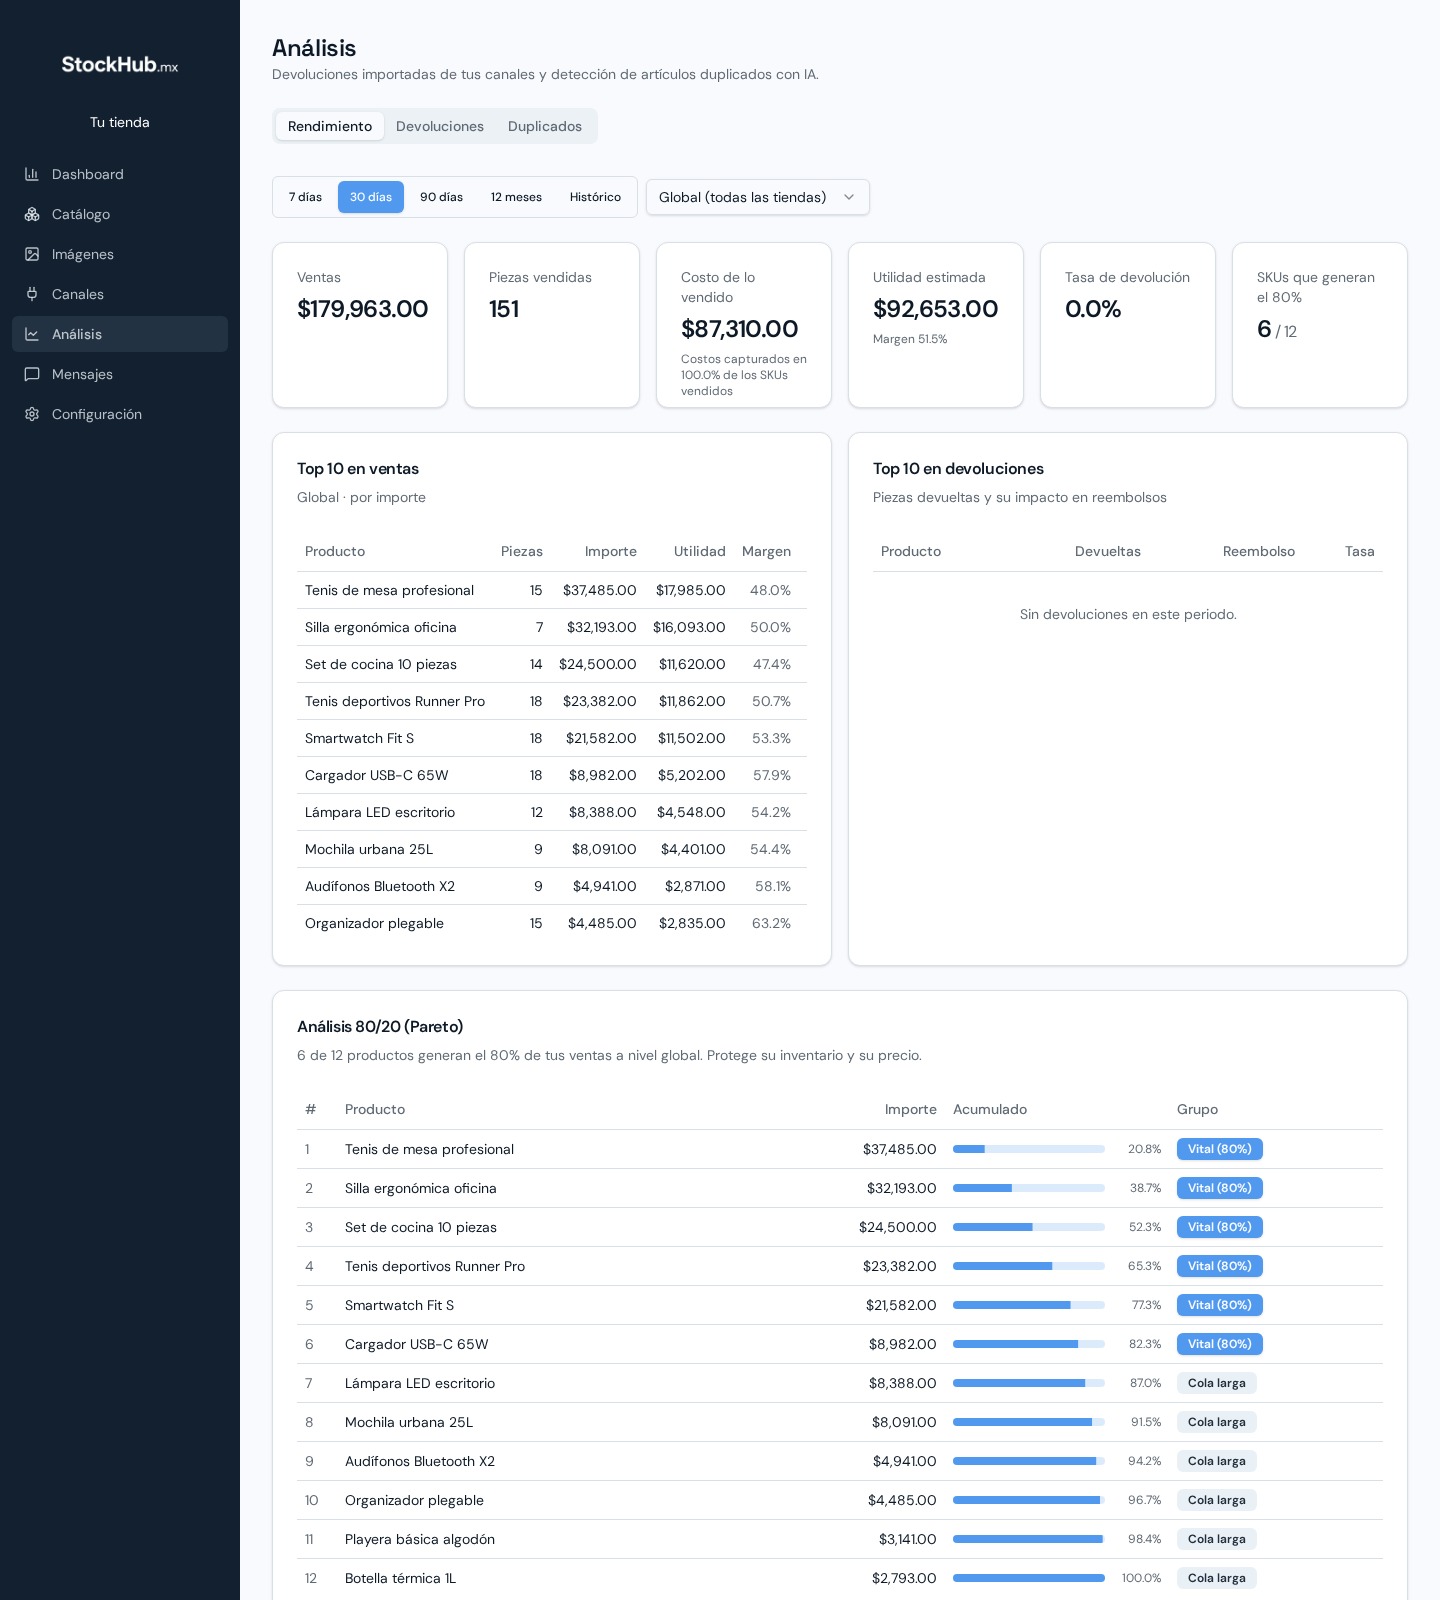Select the 7 días period
This screenshot has width=1440, height=1600.
tap(305, 197)
